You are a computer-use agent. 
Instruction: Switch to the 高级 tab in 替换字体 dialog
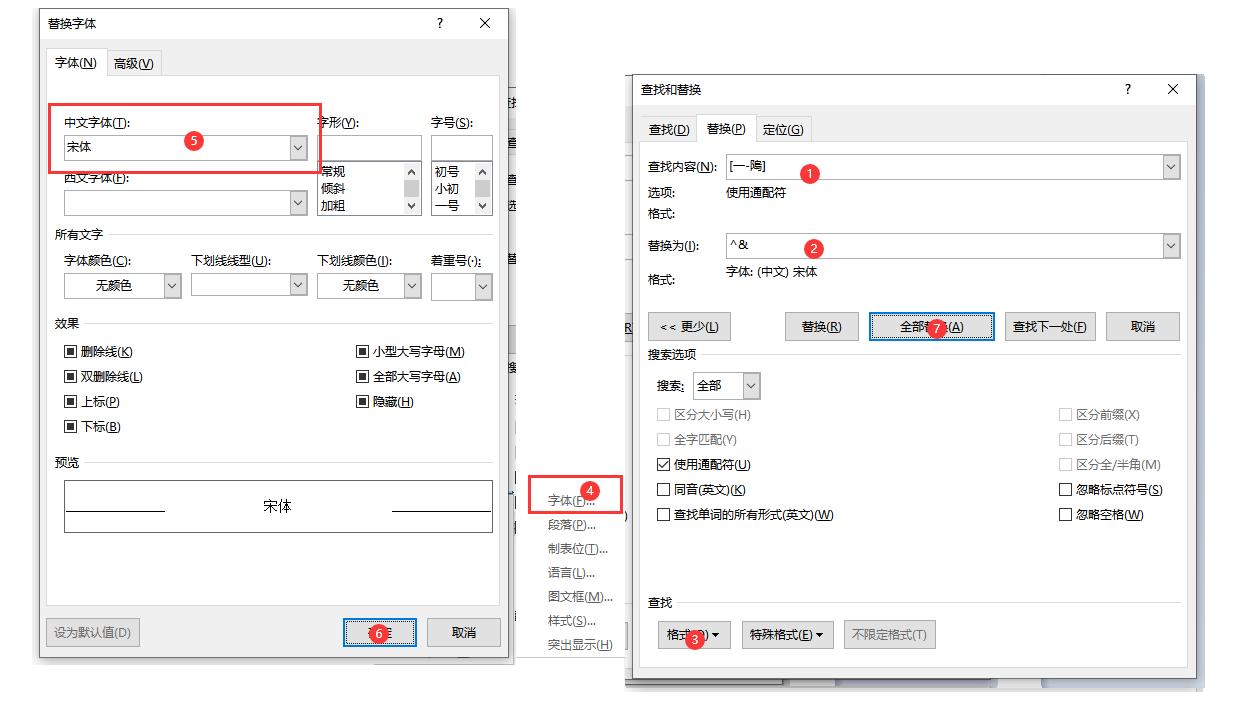click(x=133, y=62)
